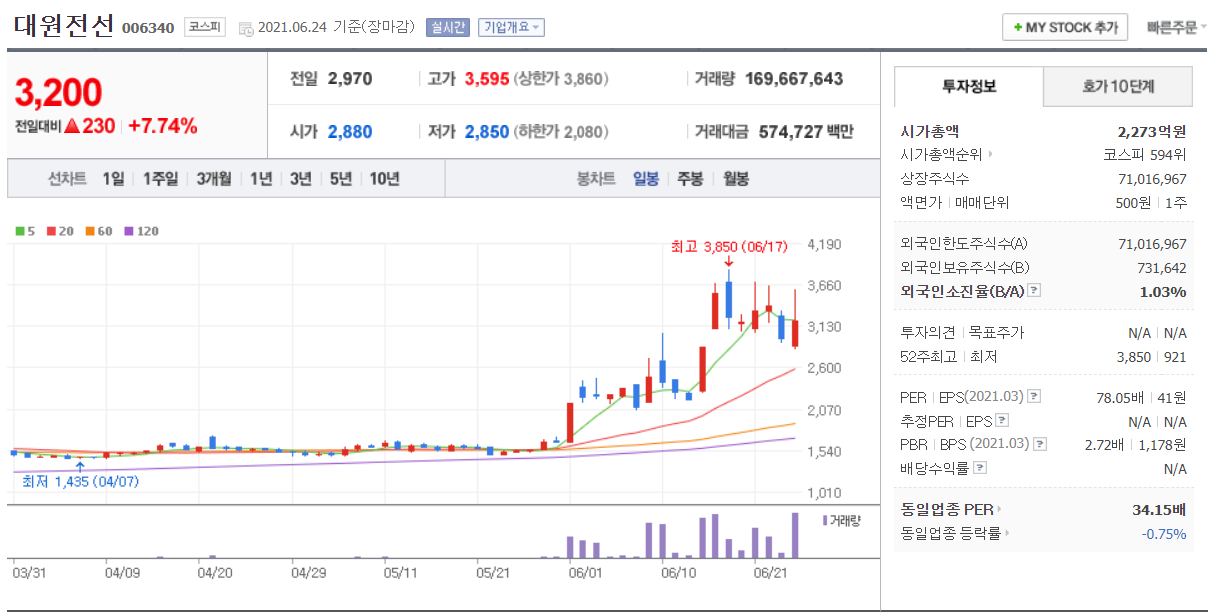This screenshot has height=612, width=1211.
Task: Click the 코스피 594위 rank value
Action: click(x=1145, y=154)
